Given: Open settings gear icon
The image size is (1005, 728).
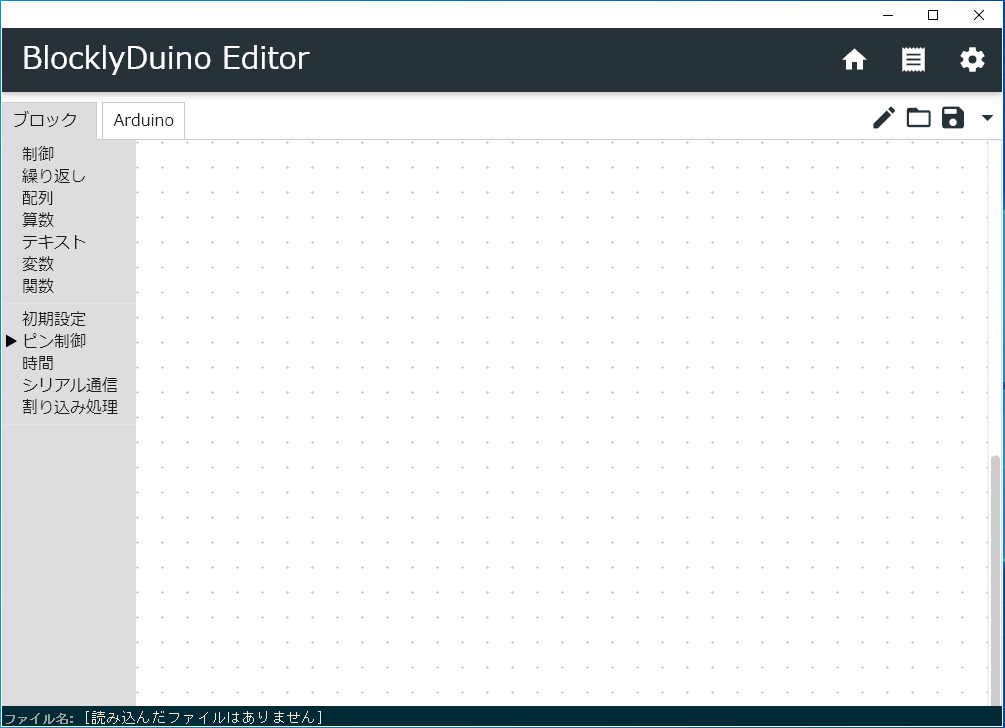Looking at the screenshot, I should 972,60.
